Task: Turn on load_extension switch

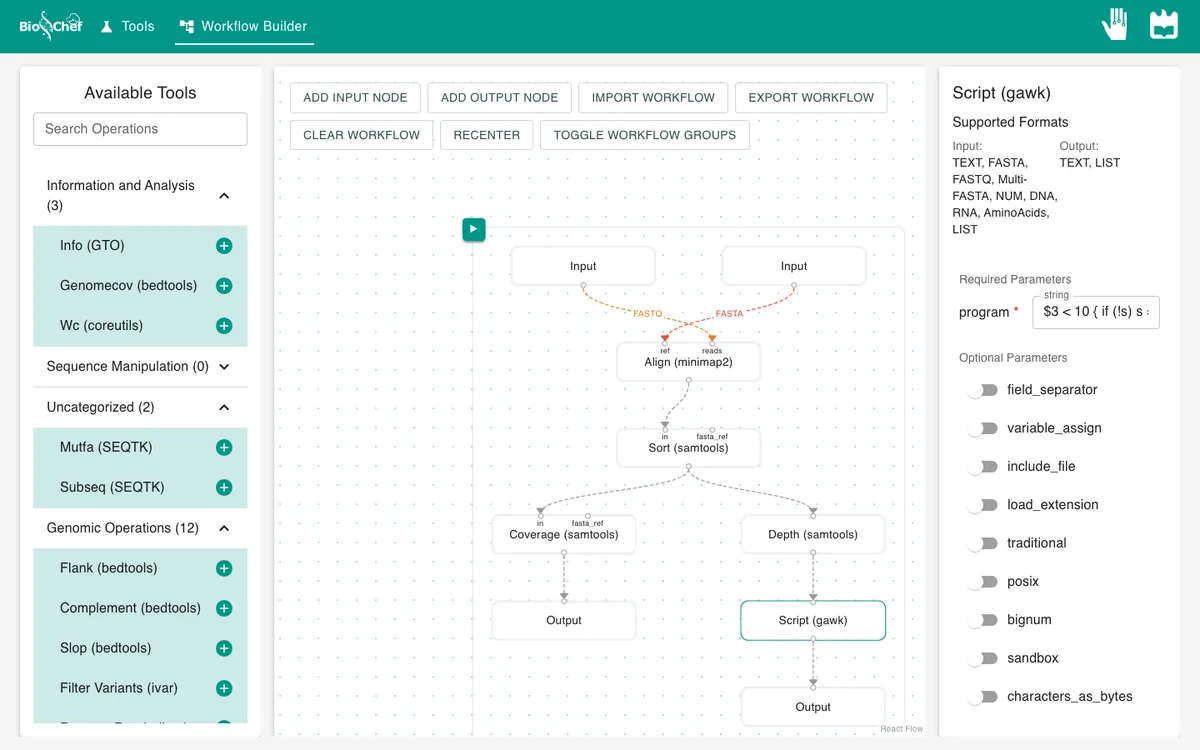Action: 982,505
